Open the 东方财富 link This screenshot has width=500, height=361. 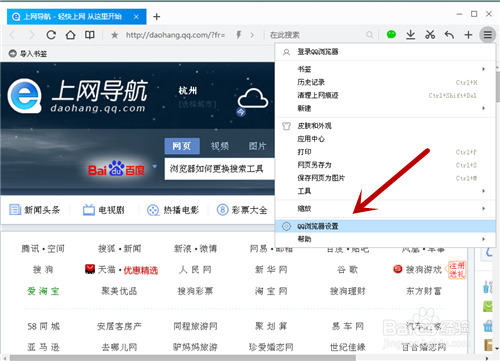point(424,291)
